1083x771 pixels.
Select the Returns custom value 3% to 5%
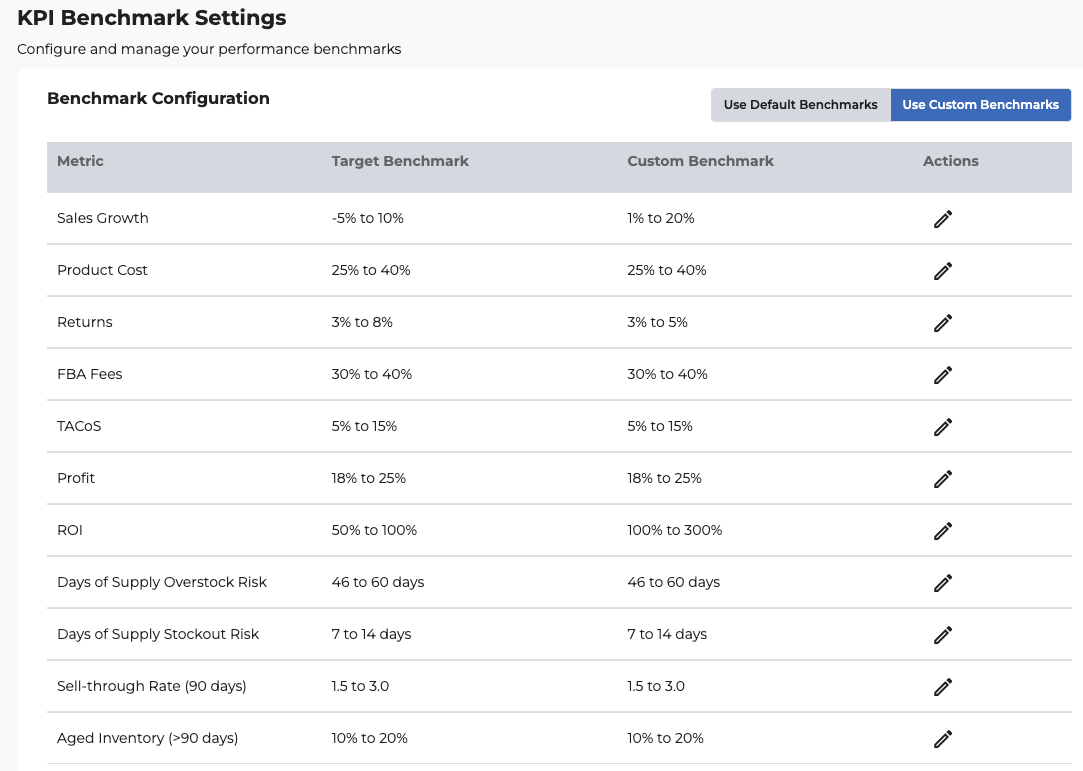point(657,322)
